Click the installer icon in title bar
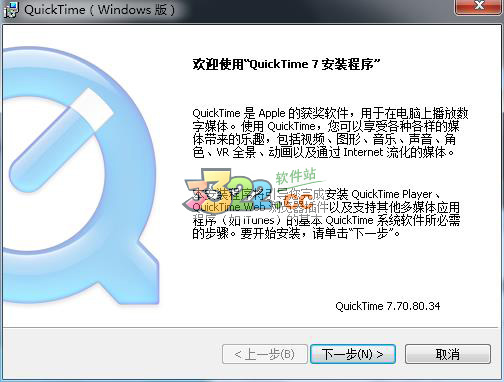This screenshot has height=382, width=504. 11,10
